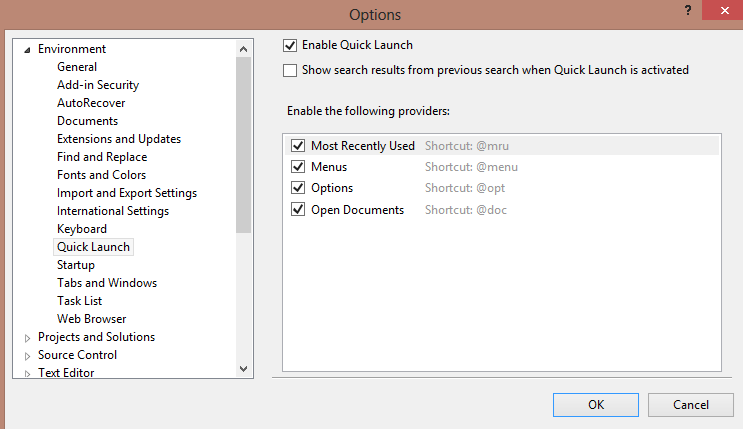Close the Options dialog window
Screen dimensions: 743x429
pos(722,10)
